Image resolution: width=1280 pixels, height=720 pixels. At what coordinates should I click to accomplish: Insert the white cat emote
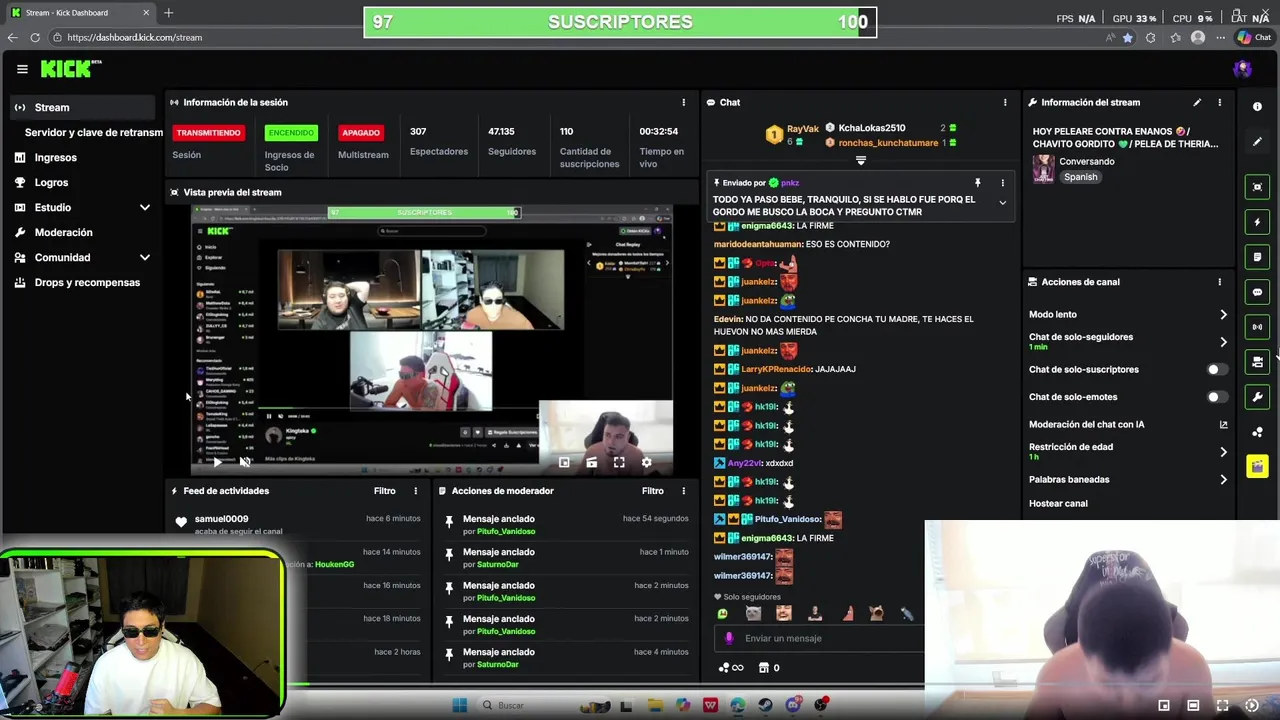[x=753, y=614]
